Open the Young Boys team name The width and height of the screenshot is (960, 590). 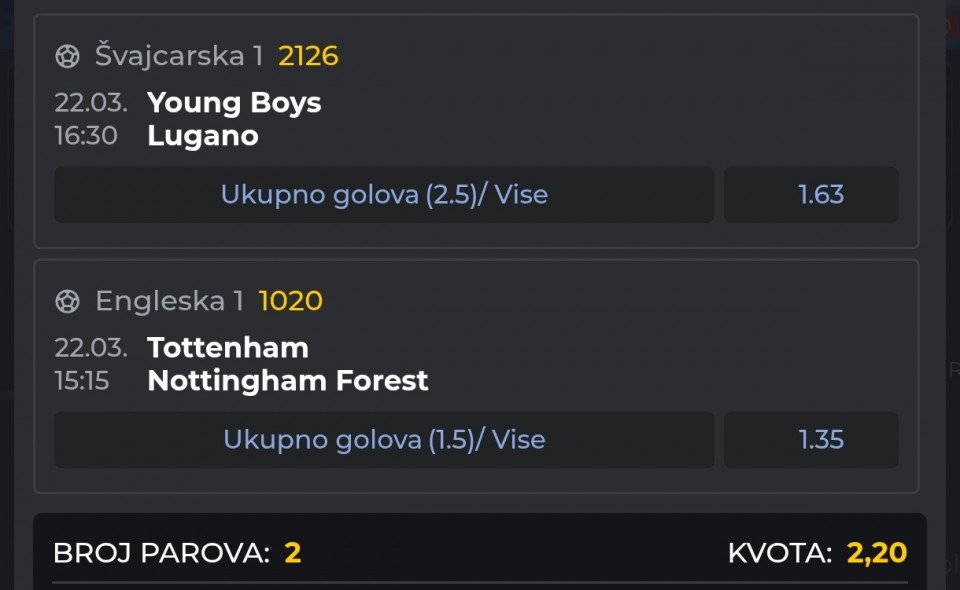pos(234,102)
